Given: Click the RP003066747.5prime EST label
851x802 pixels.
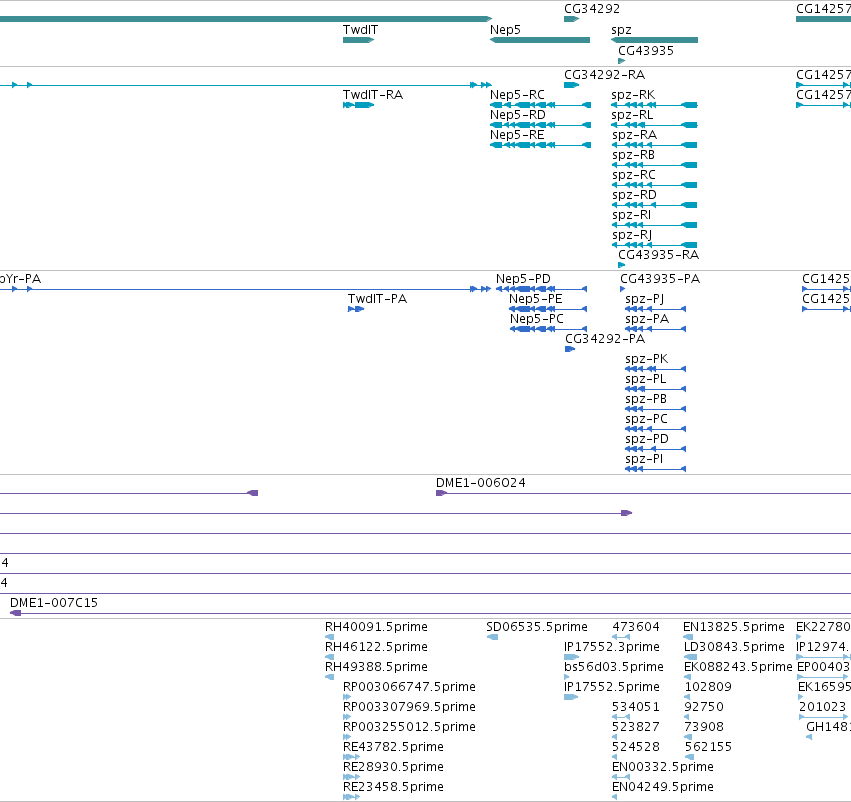Looking at the screenshot, I should click(x=409, y=688).
